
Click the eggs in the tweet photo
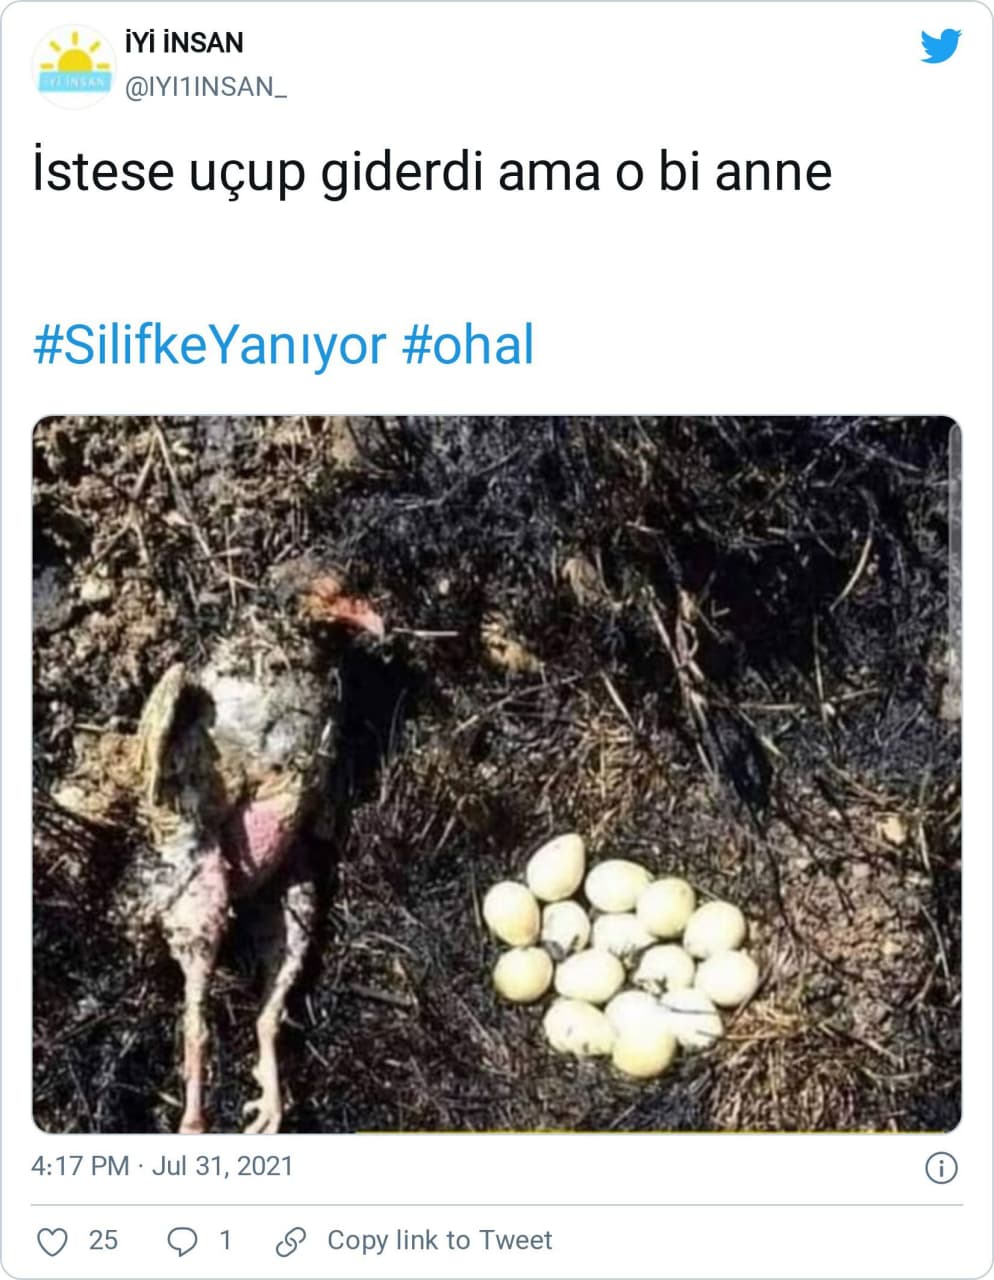pyautogui.click(x=620, y=956)
